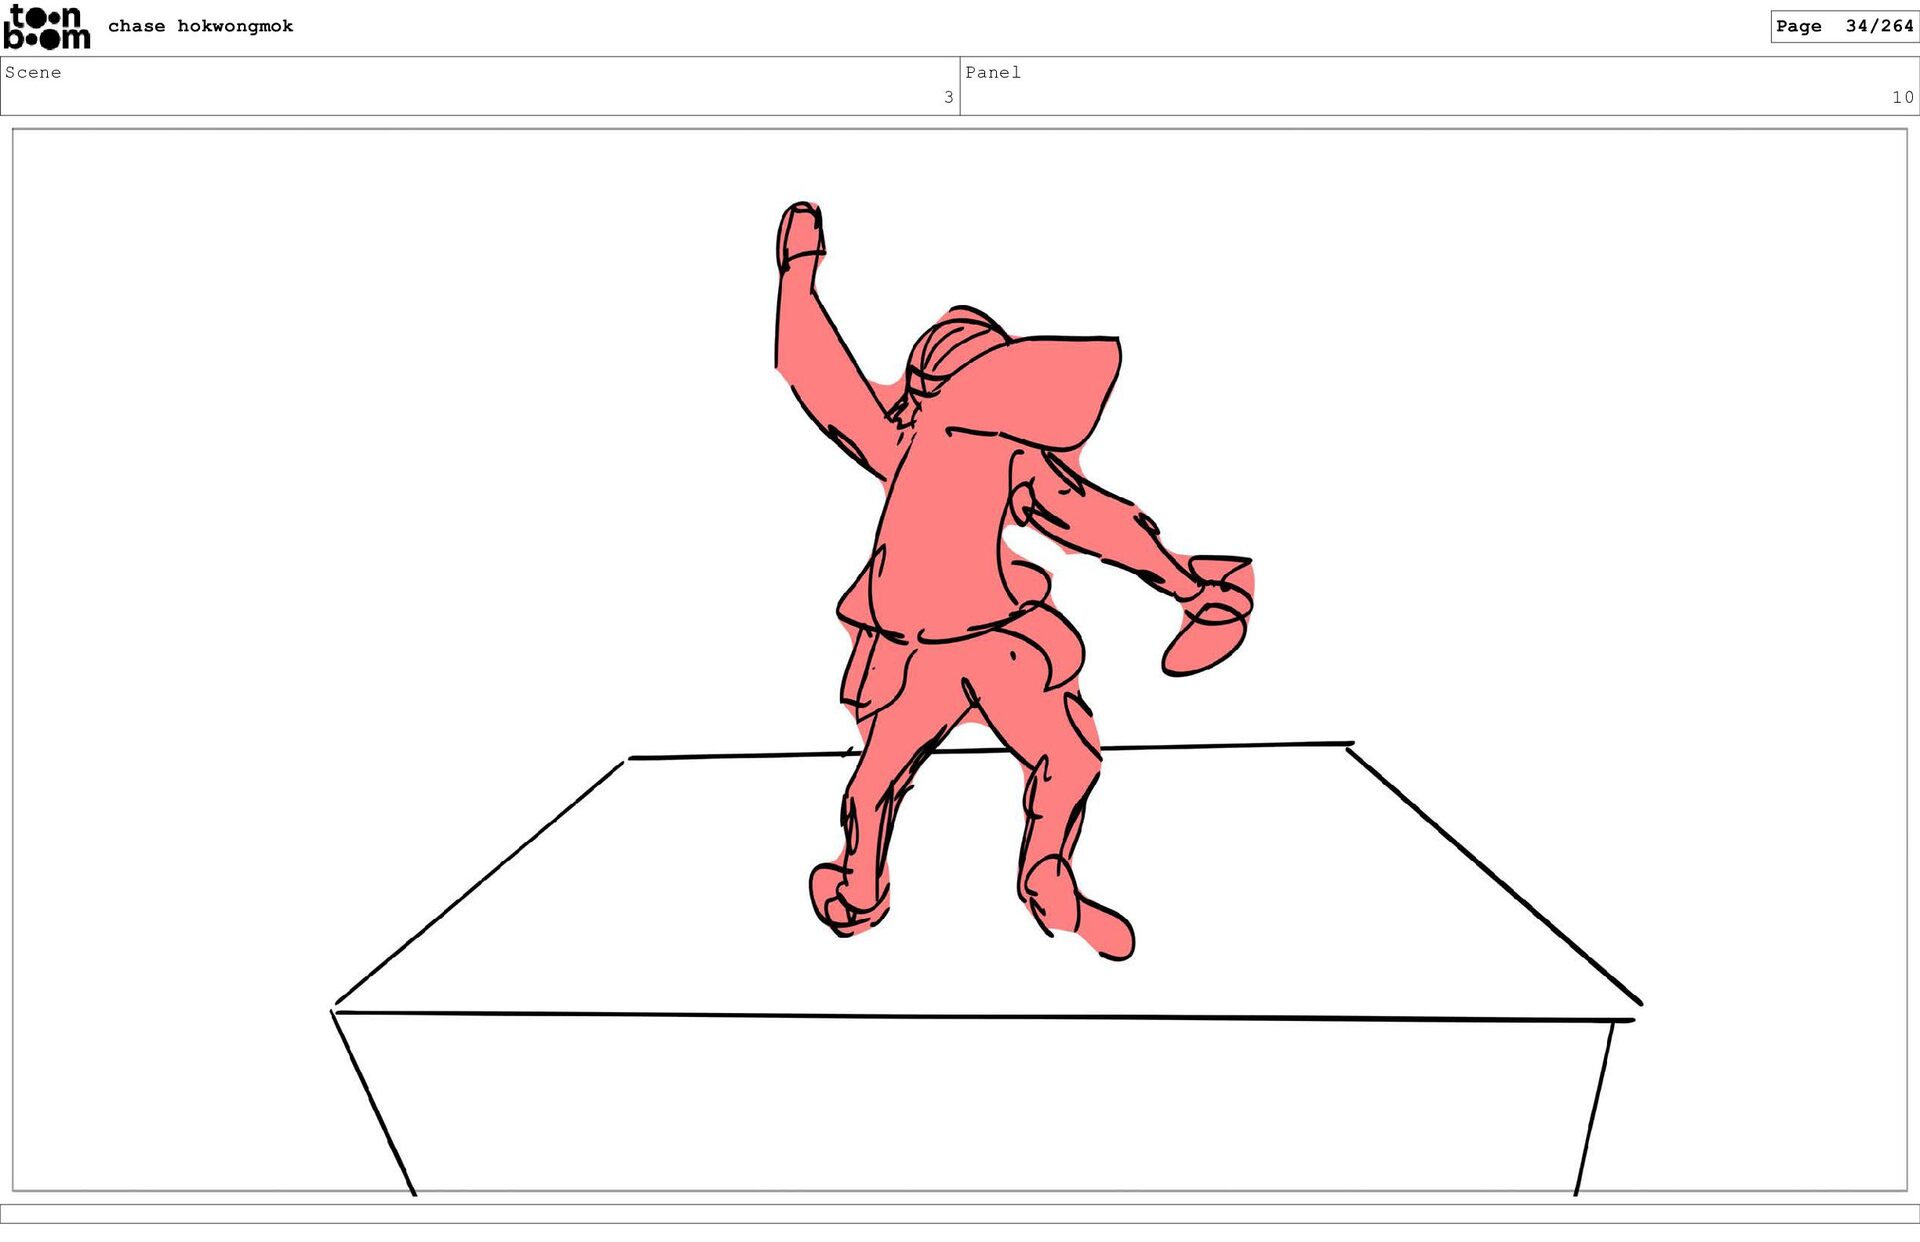Click panel number 10
Image resolution: width=1920 pixels, height=1242 pixels.
tap(1901, 97)
